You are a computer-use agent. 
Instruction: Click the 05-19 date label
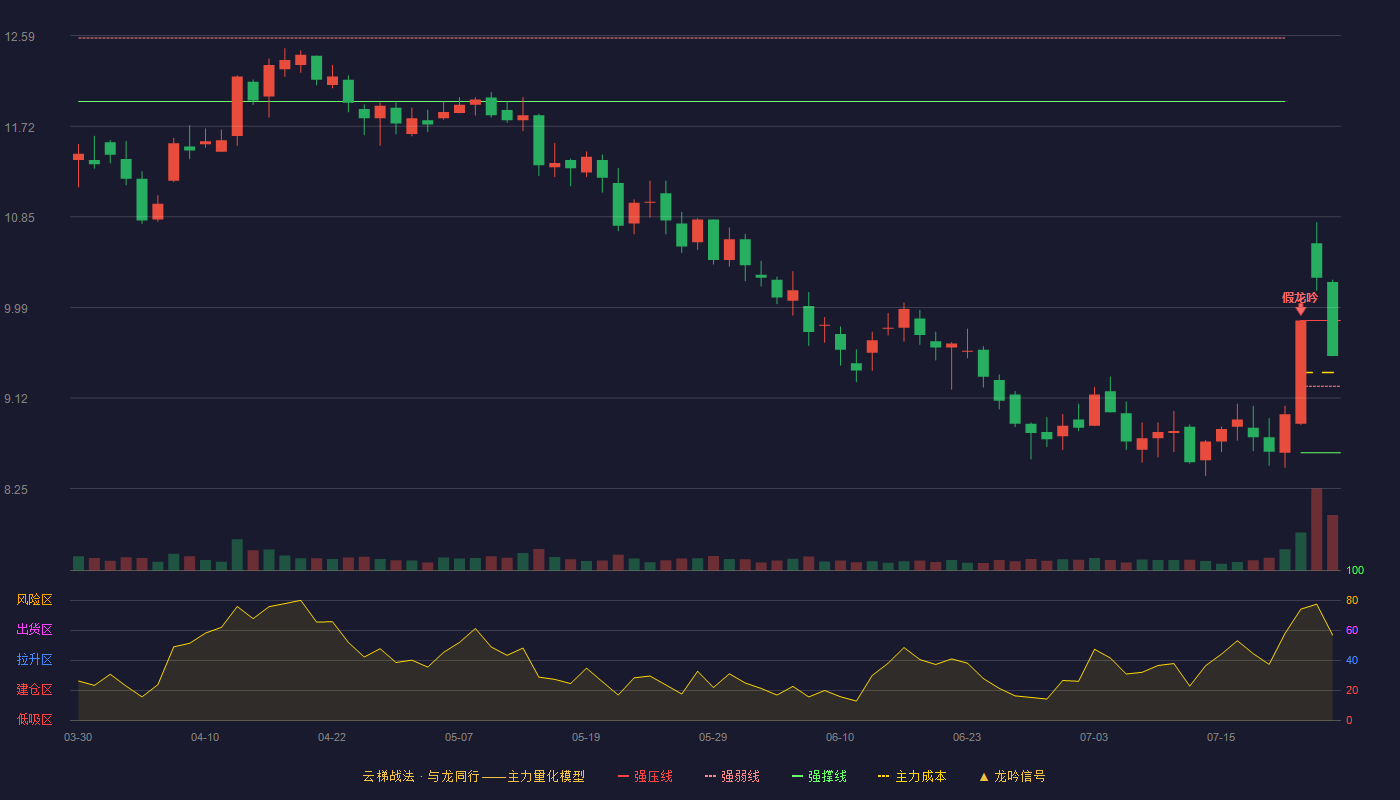[586, 737]
